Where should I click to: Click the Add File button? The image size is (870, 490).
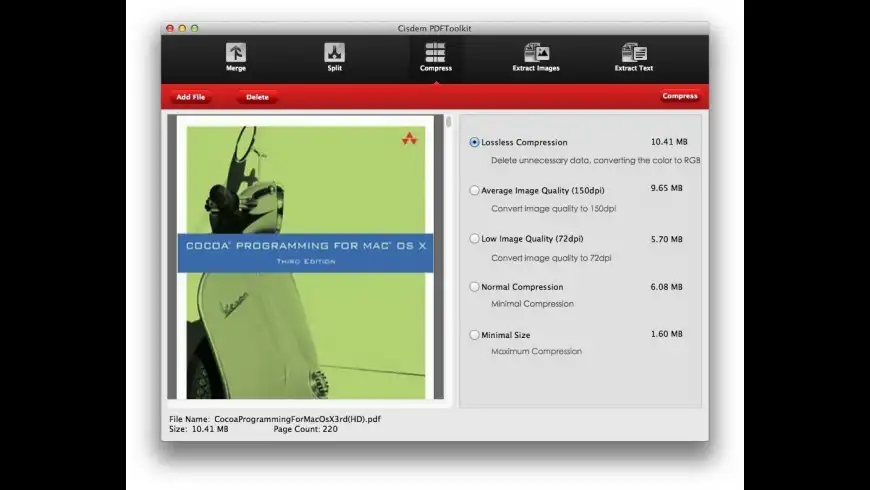[191, 97]
